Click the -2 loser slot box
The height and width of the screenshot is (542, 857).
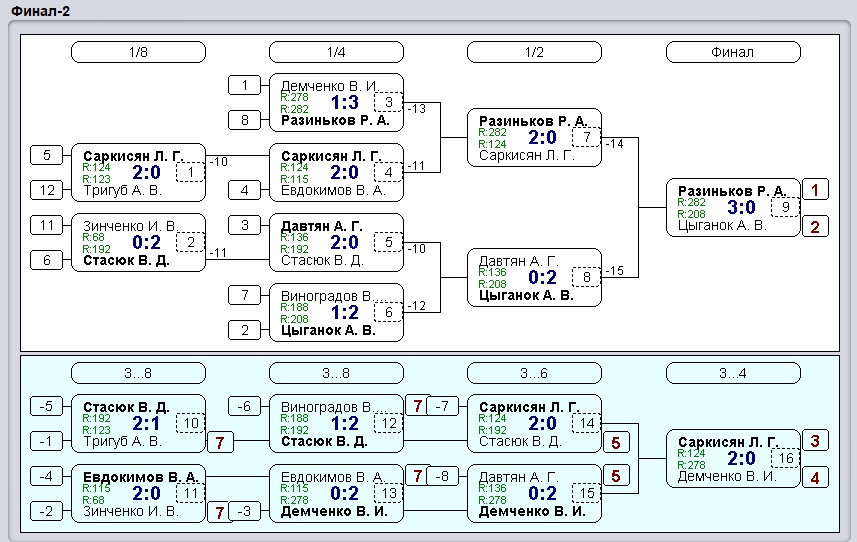46,511
